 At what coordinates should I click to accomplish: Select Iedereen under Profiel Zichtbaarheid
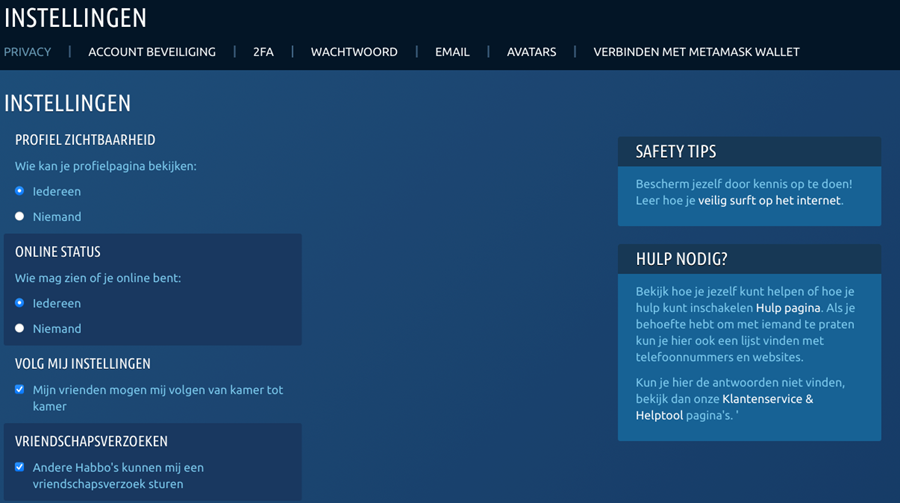(x=20, y=191)
